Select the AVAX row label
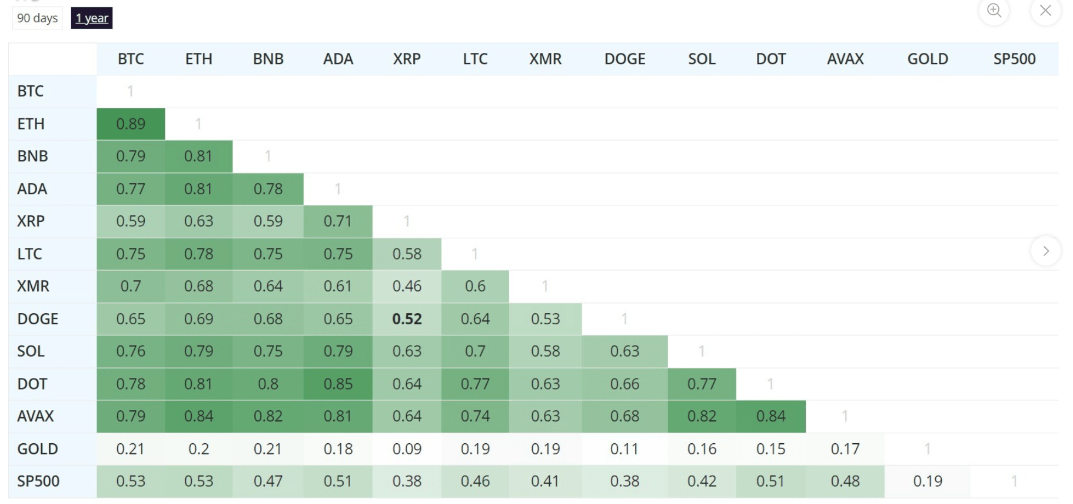Image resolution: width=1073 pixels, height=504 pixels. 53,416
